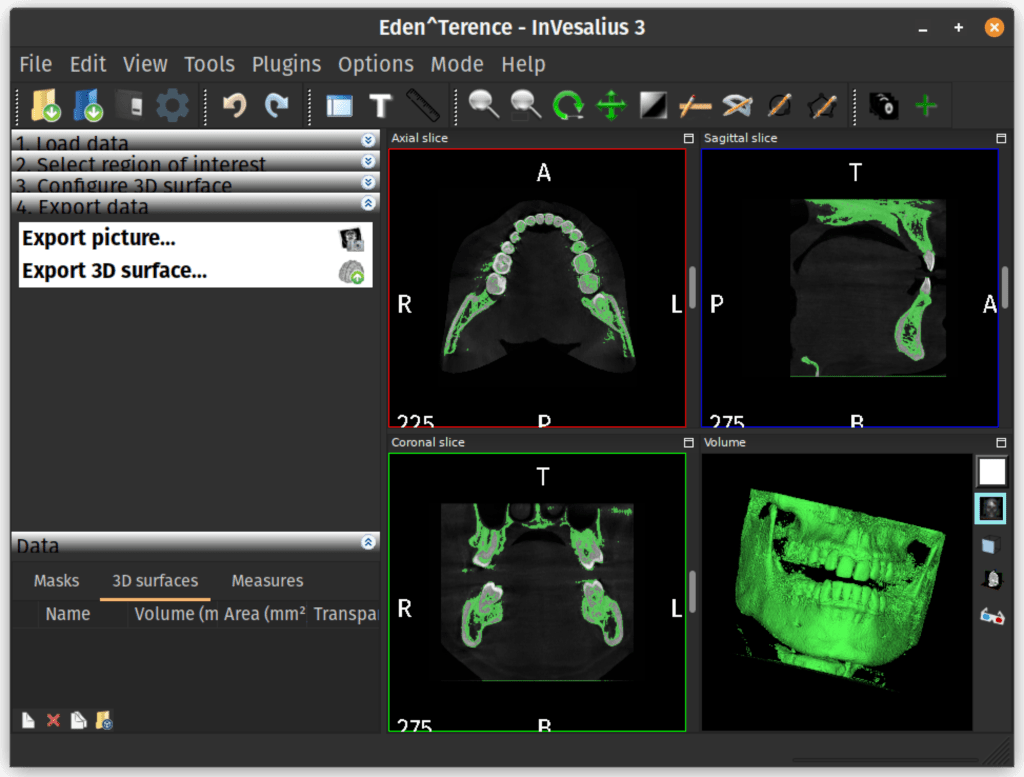1024x777 pixels.
Task: Click the red X remove surface icon
Action: [54, 720]
